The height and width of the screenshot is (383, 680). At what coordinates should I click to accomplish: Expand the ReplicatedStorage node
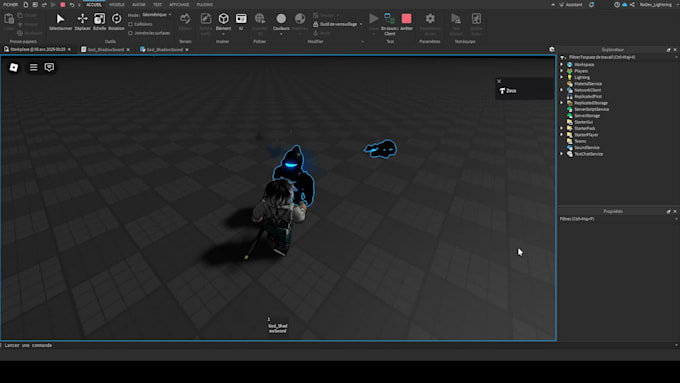tap(562, 103)
